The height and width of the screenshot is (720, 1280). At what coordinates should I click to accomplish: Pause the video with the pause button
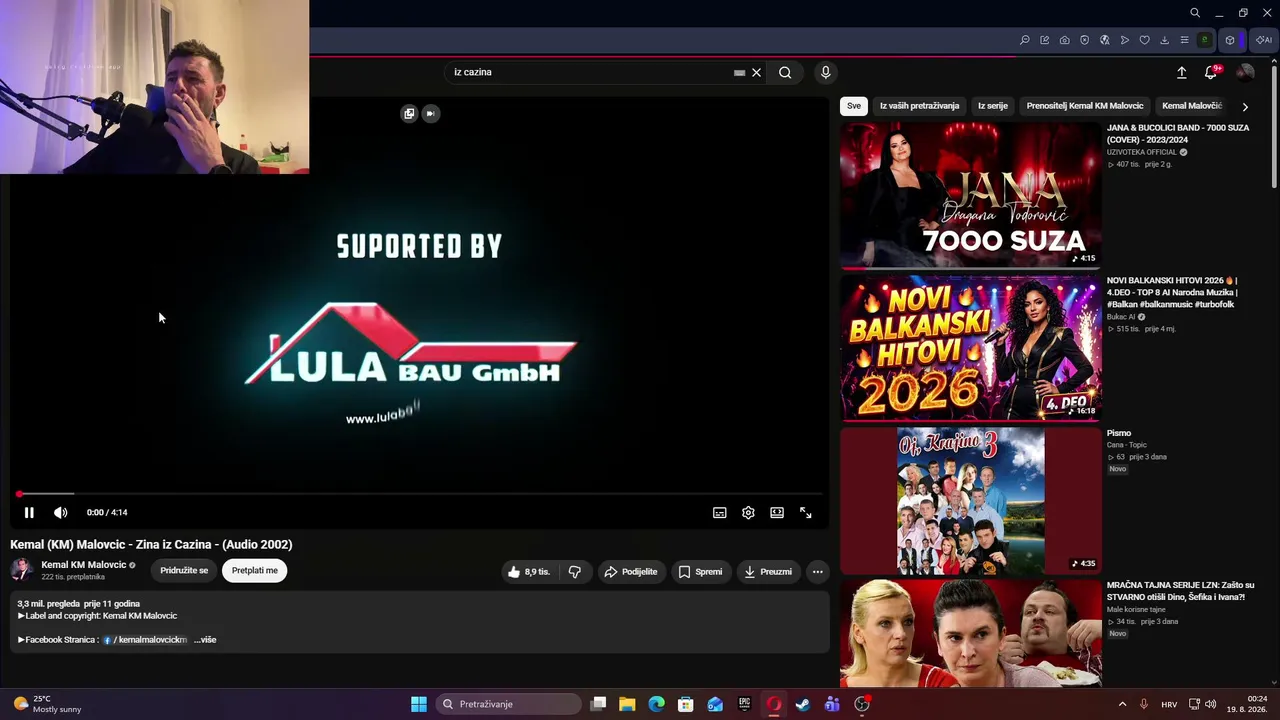point(29,513)
